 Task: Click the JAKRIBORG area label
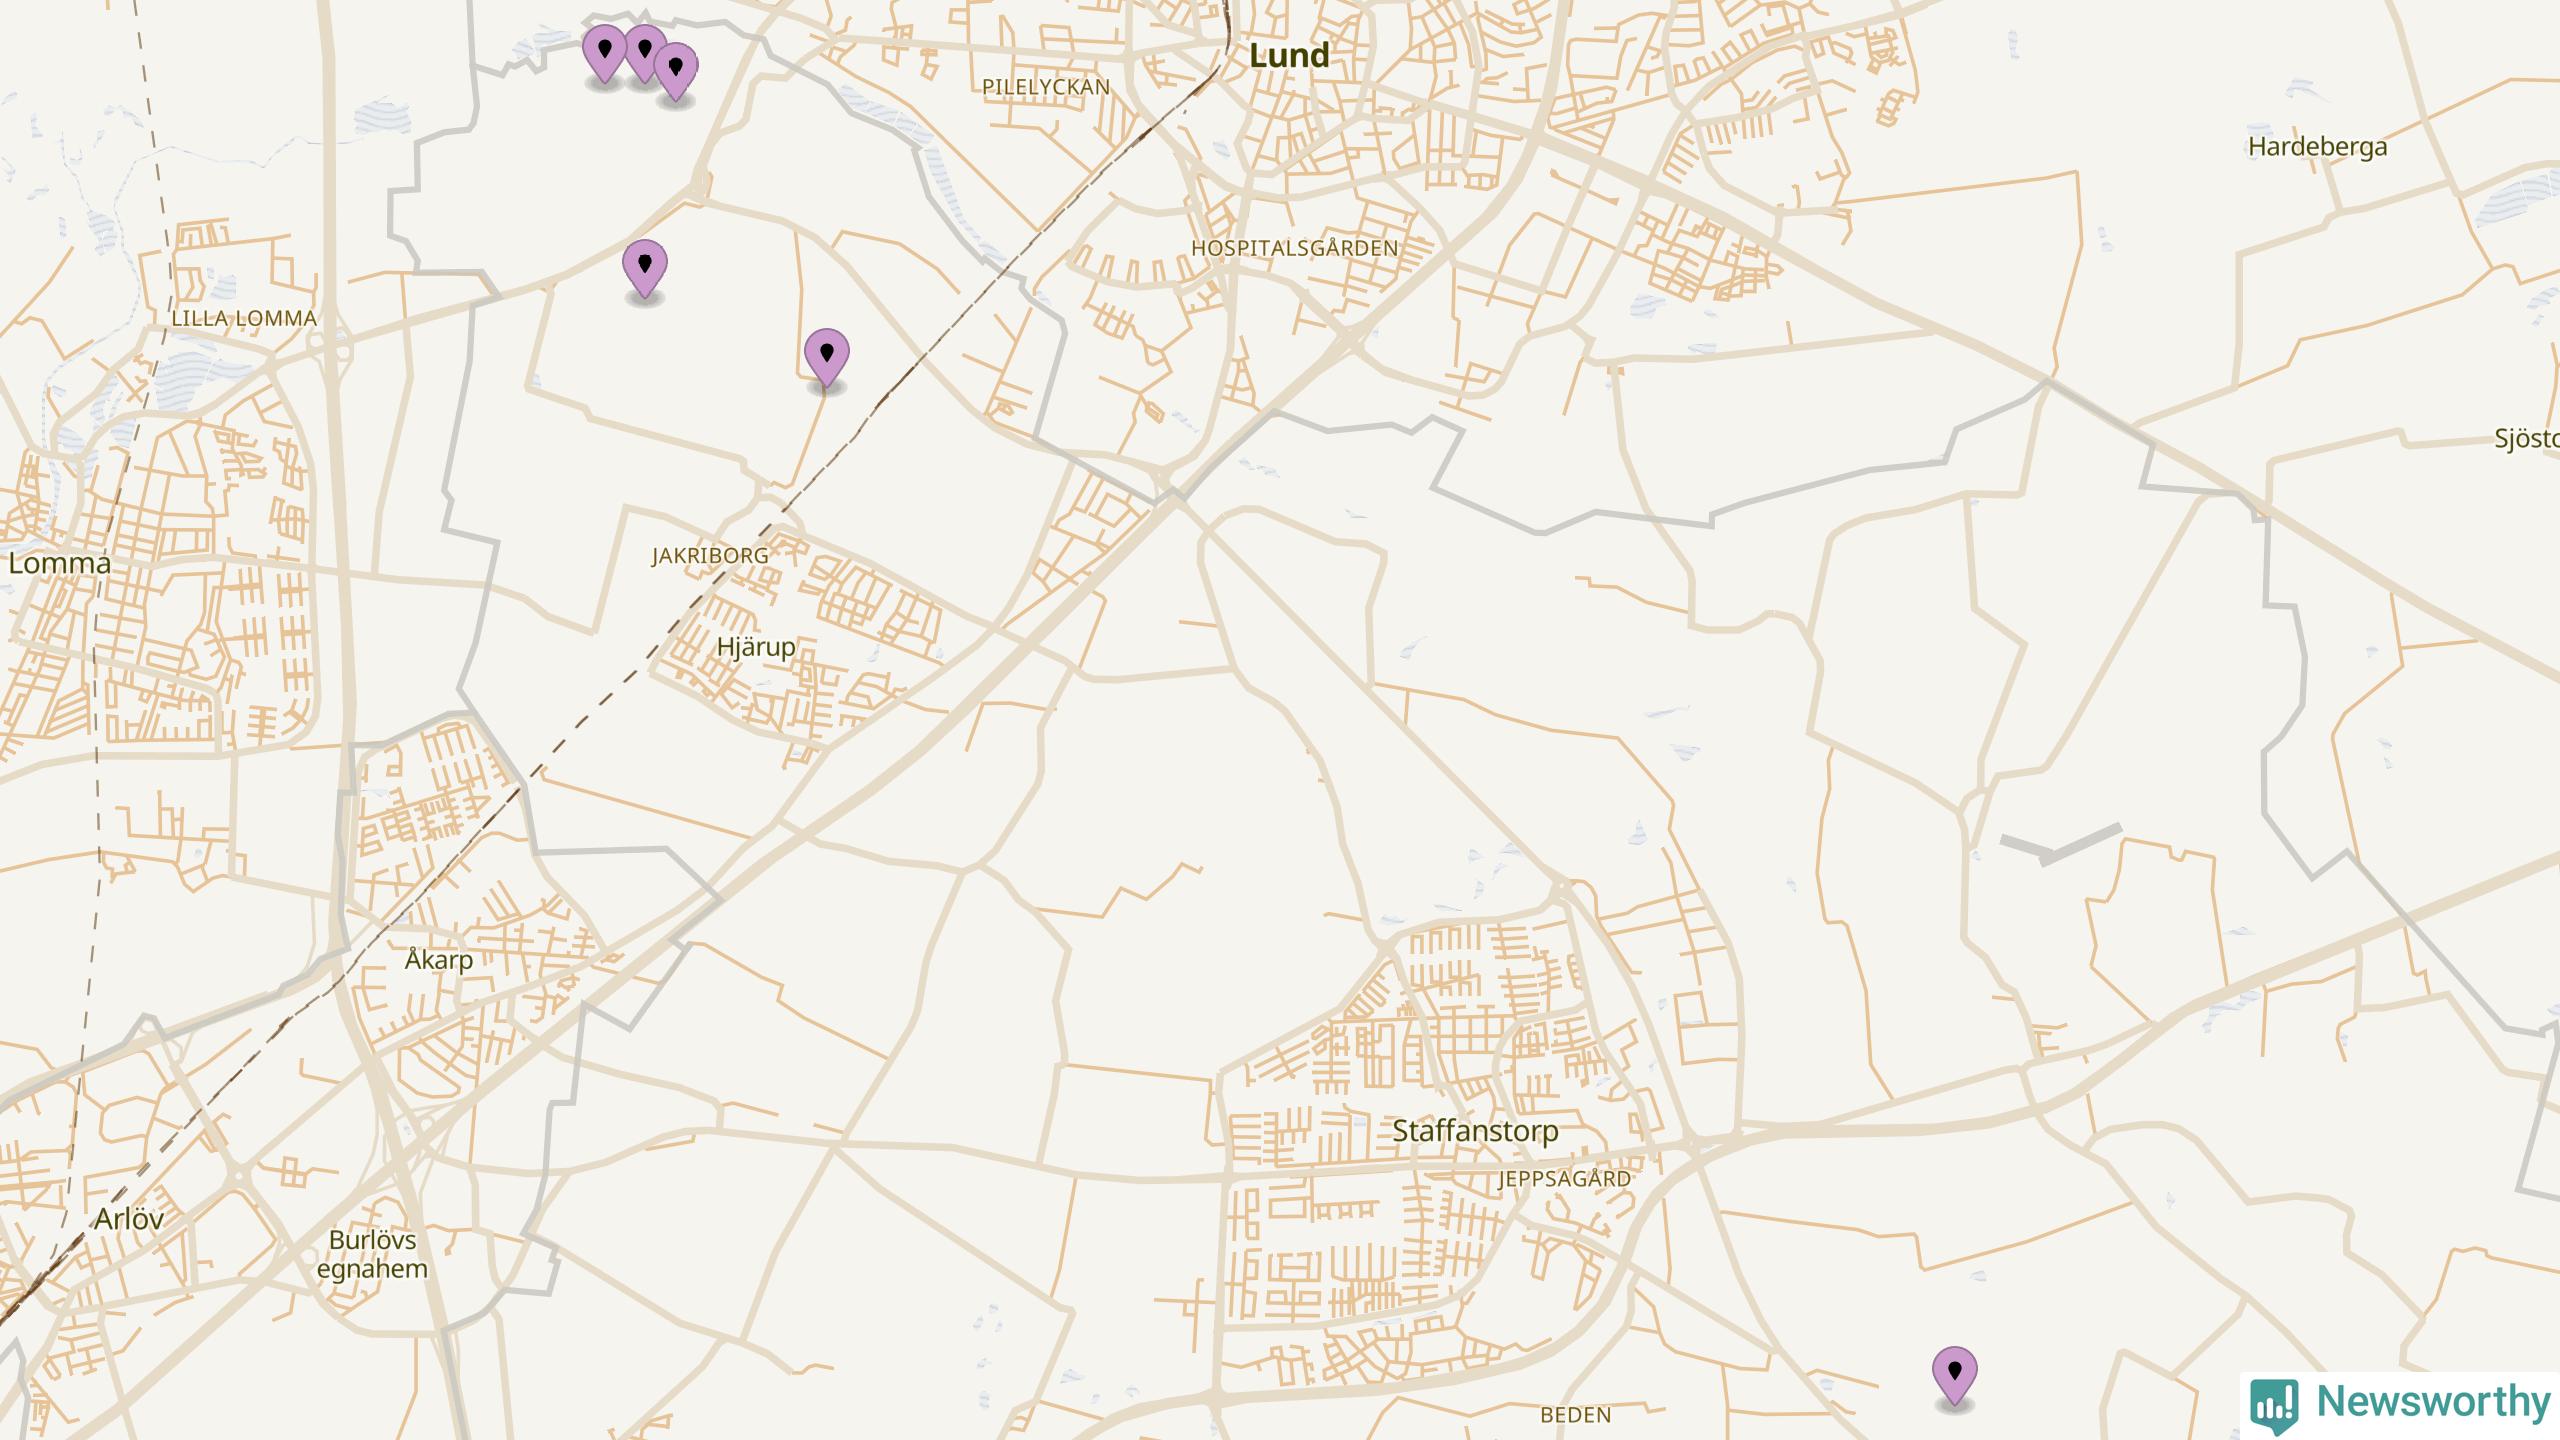point(711,555)
